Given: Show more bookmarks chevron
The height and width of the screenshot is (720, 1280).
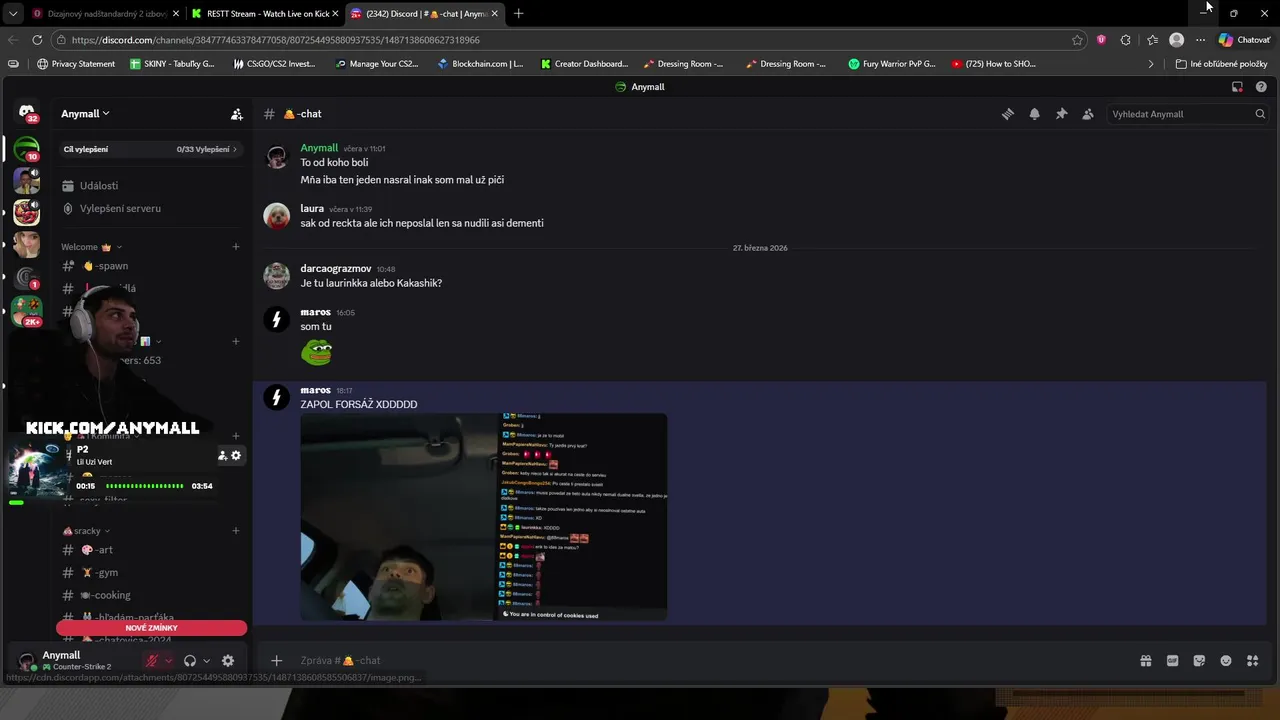Looking at the screenshot, I should point(1151,64).
